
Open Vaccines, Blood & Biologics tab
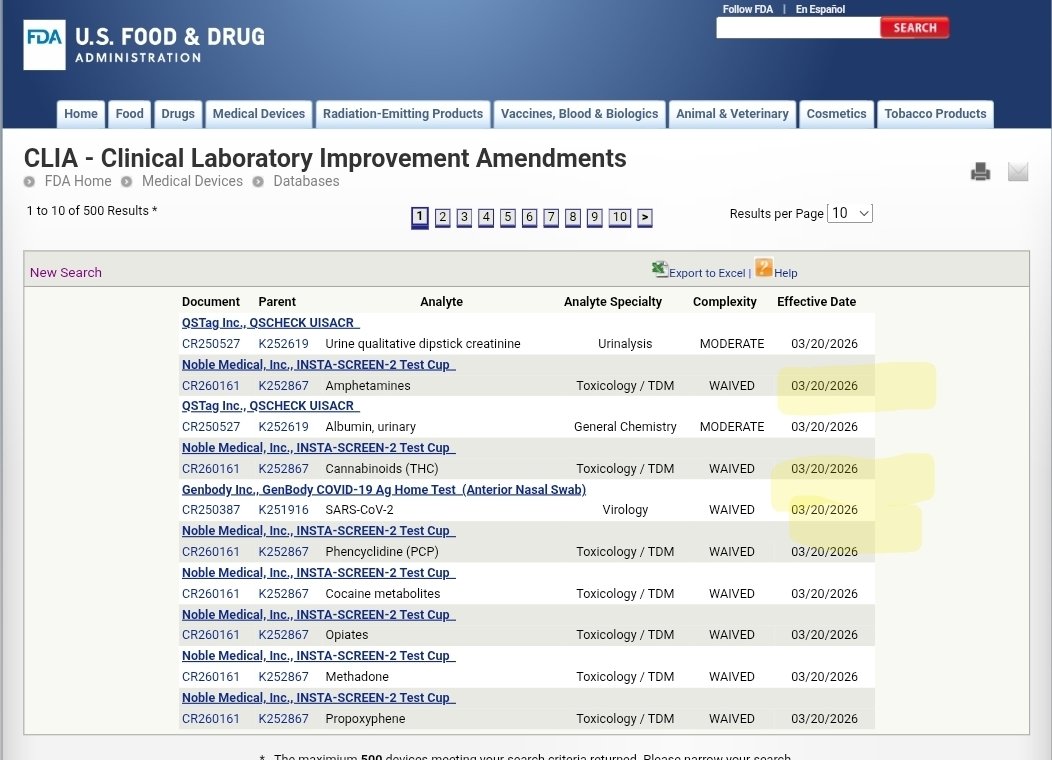(x=580, y=113)
